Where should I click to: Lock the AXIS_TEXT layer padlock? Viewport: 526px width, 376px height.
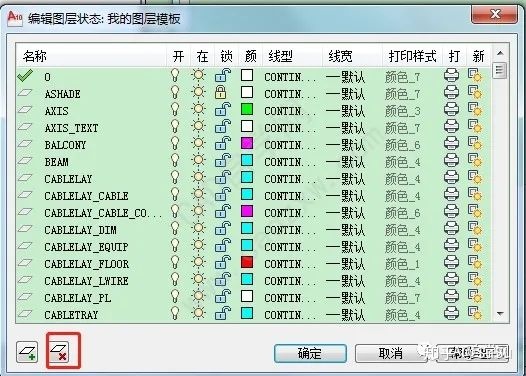tap(223, 127)
